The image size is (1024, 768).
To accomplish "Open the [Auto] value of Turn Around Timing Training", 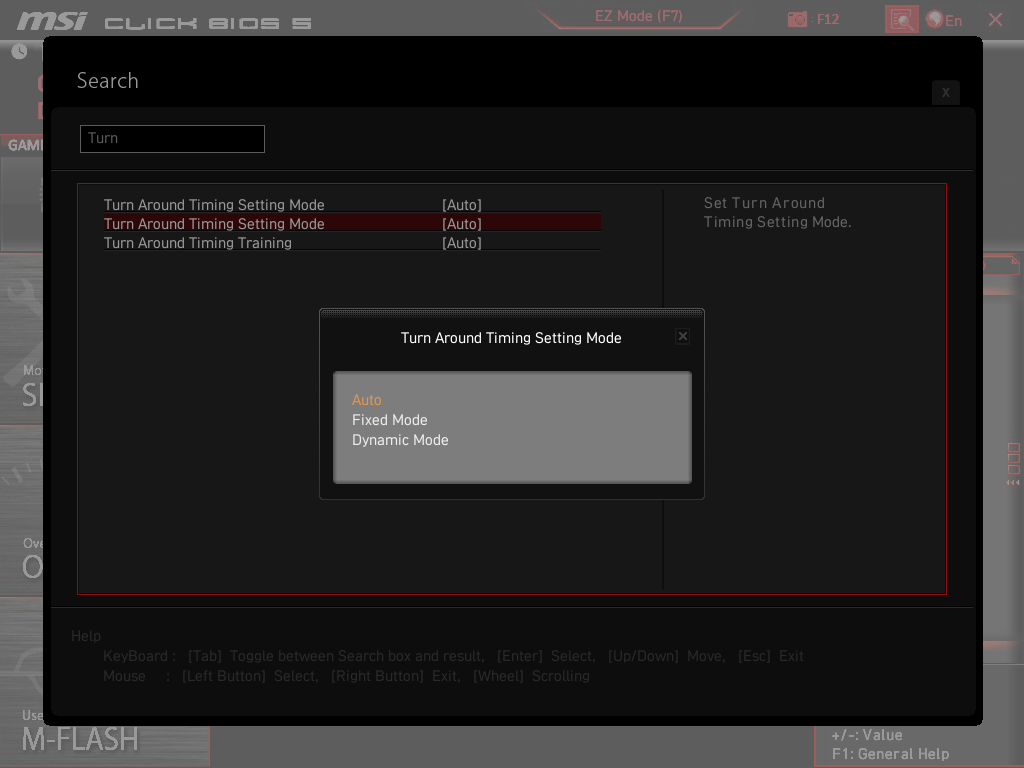I will click(462, 243).
